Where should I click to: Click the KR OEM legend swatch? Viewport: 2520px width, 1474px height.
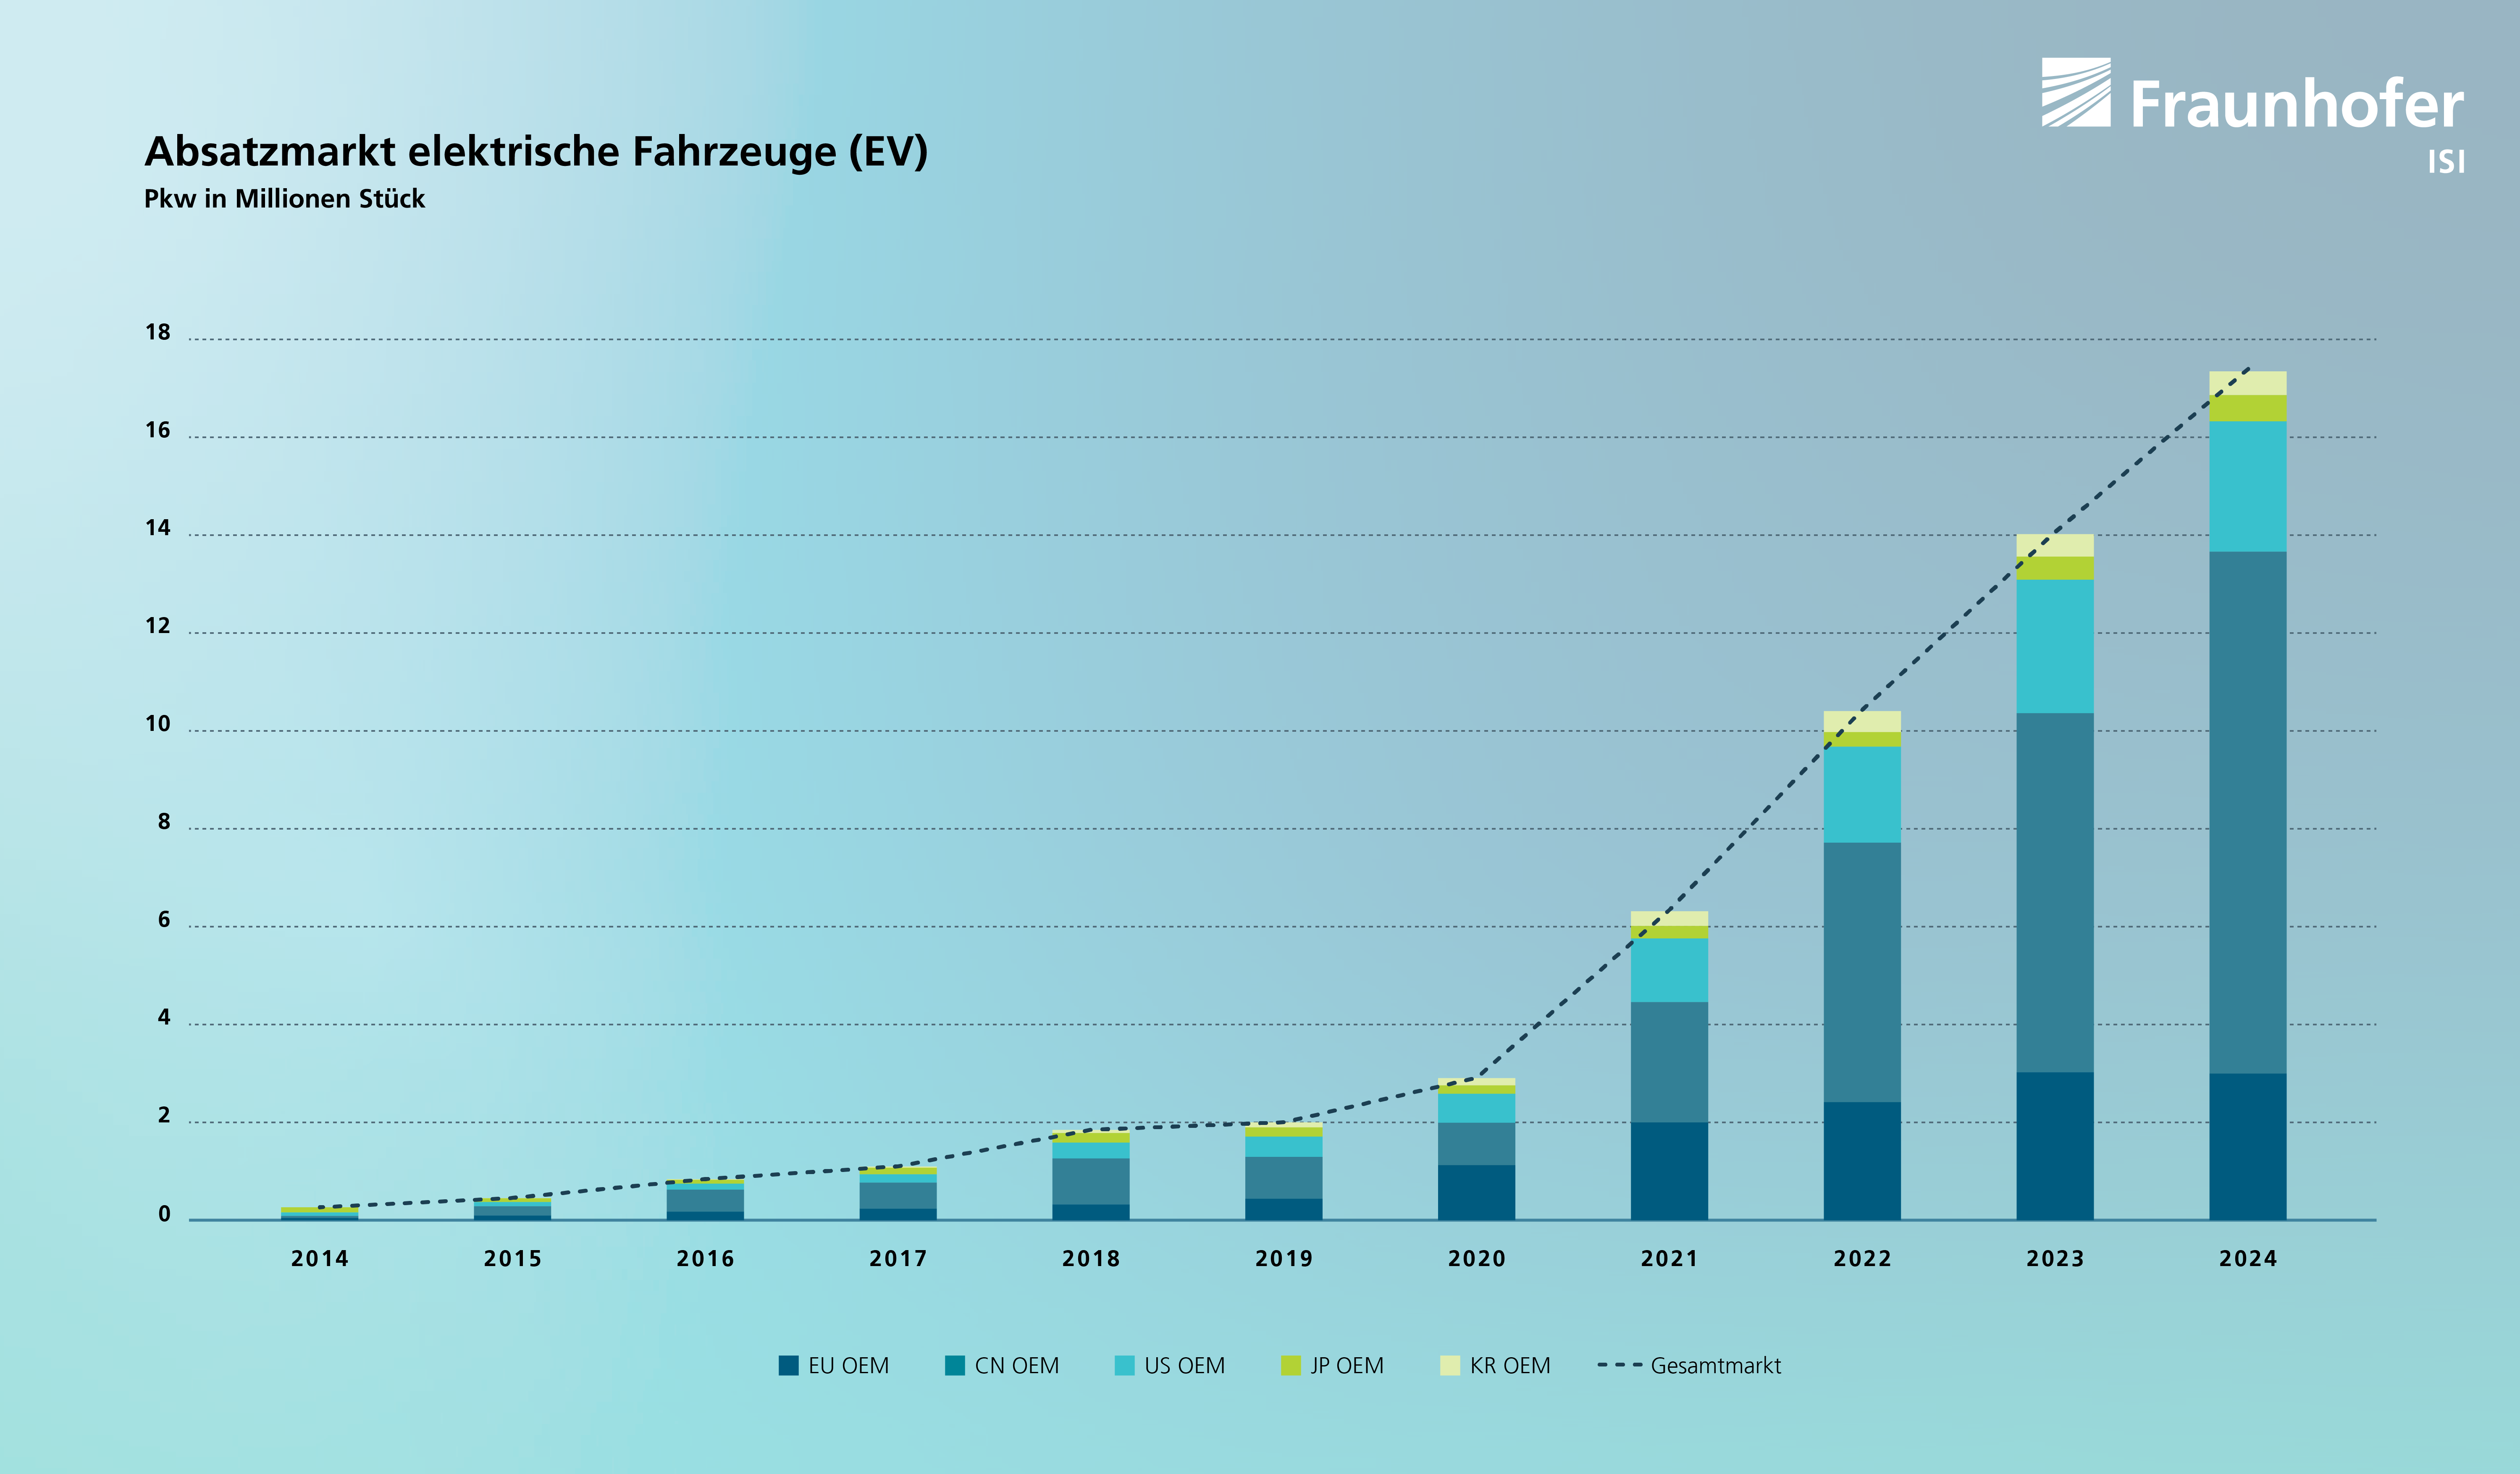[x=1450, y=1365]
